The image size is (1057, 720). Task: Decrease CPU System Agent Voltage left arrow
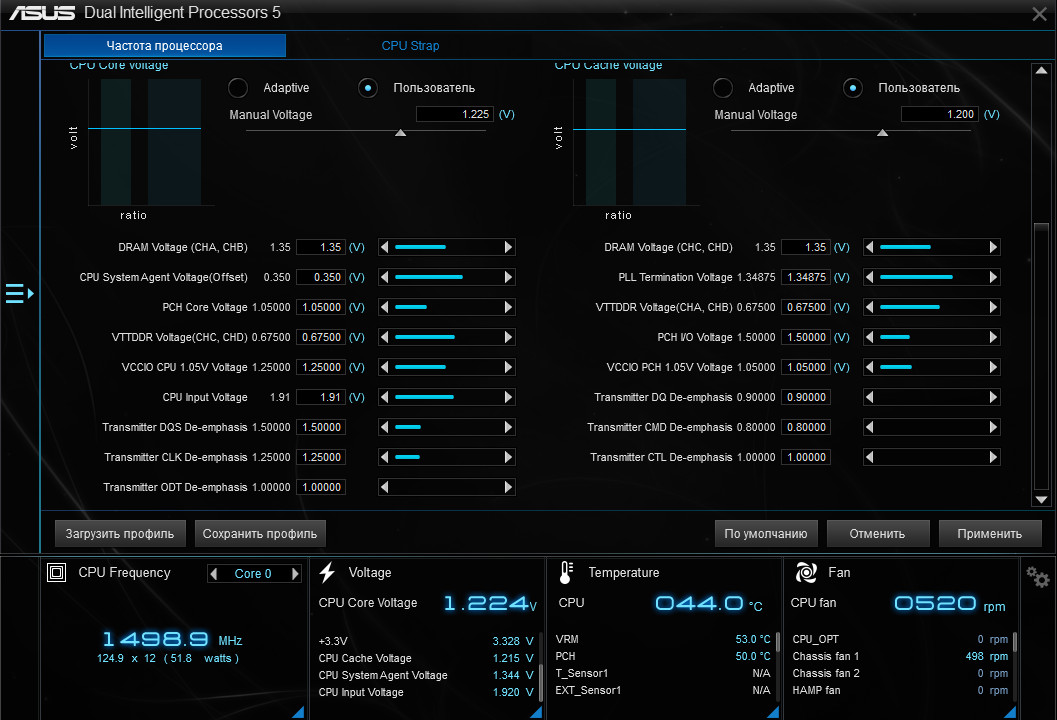pyautogui.click(x=384, y=277)
